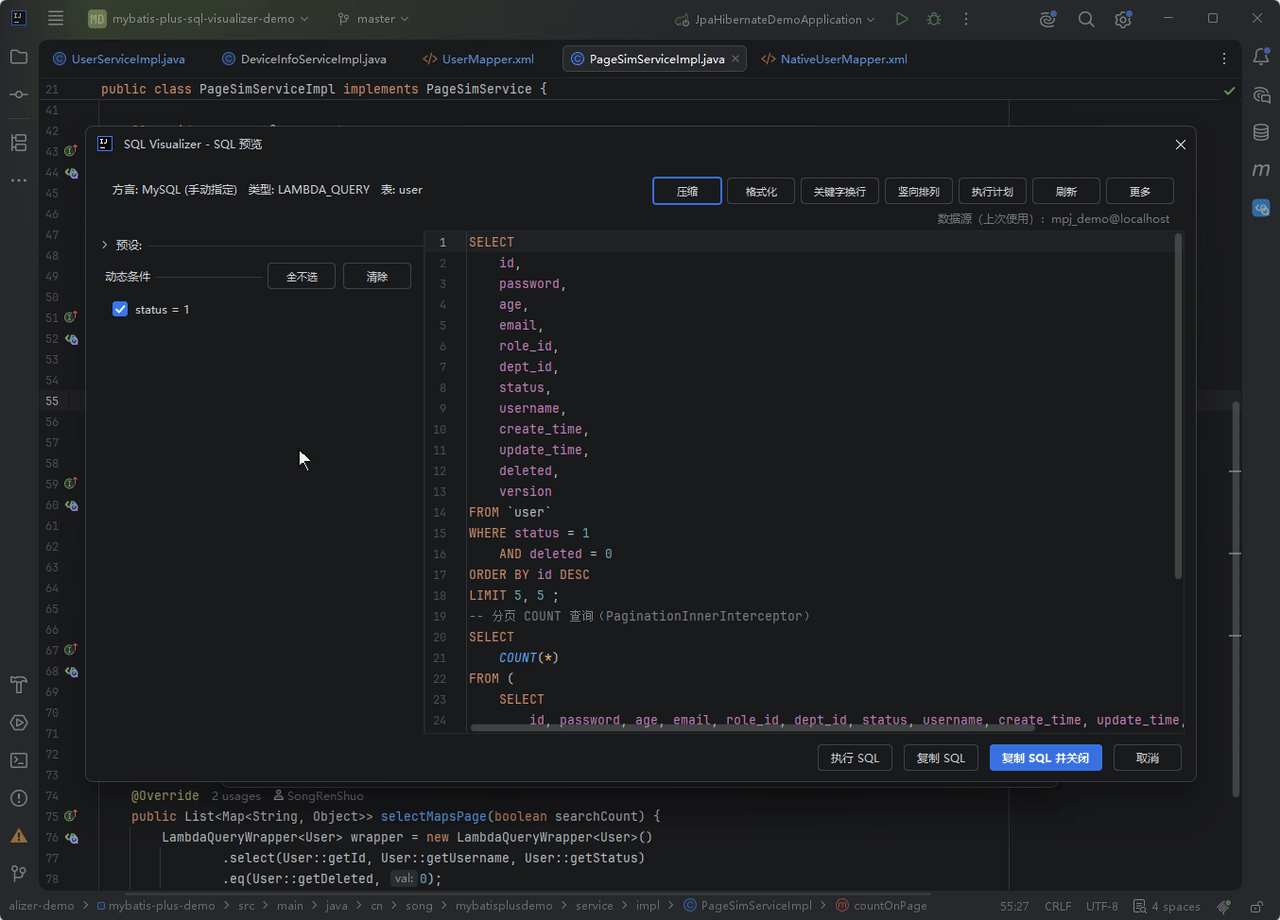
Task: Click the 格式化 format button
Action: tap(761, 191)
